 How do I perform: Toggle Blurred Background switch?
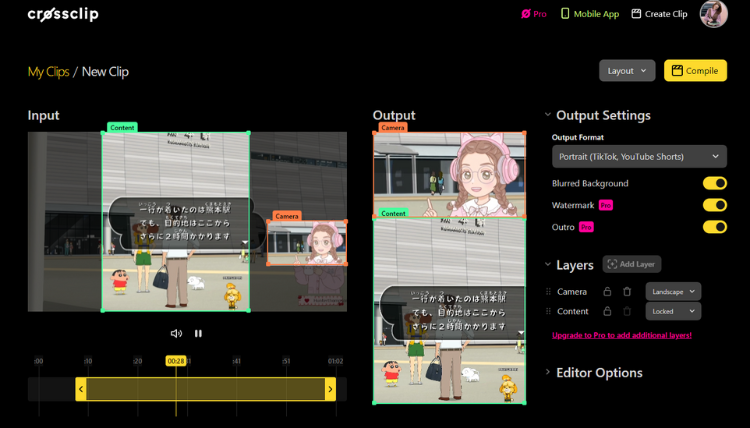pyautogui.click(x=715, y=183)
